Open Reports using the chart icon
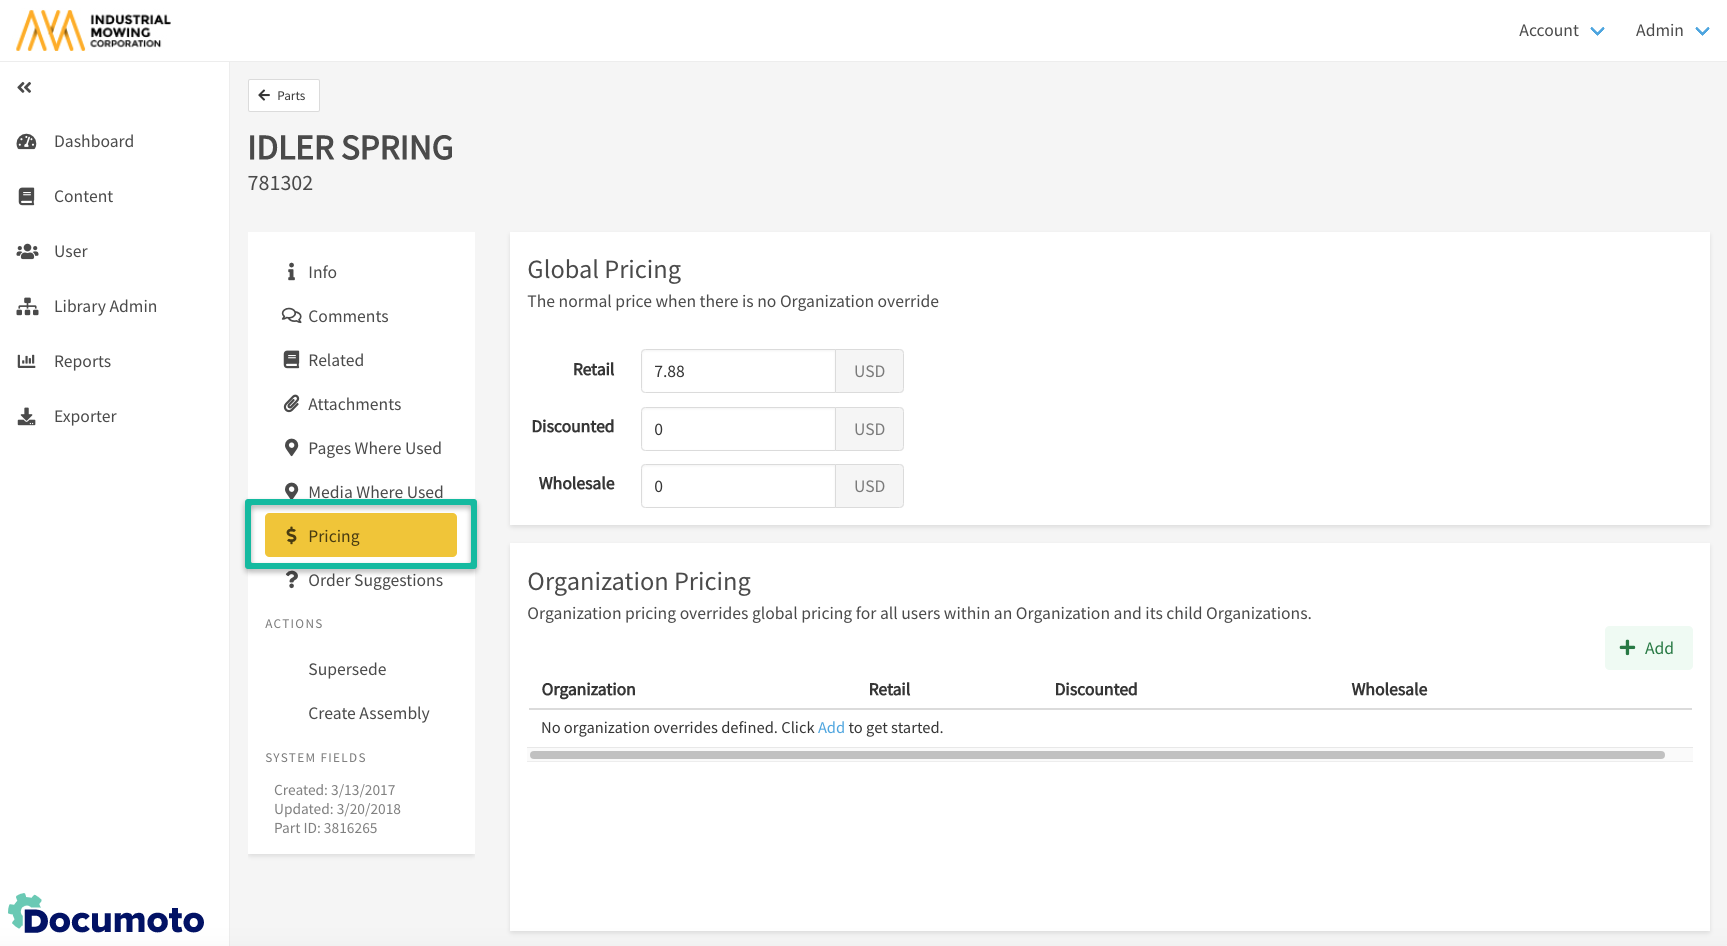The image size is (1727, 946). pyautogui.click(x=27, y=362)
